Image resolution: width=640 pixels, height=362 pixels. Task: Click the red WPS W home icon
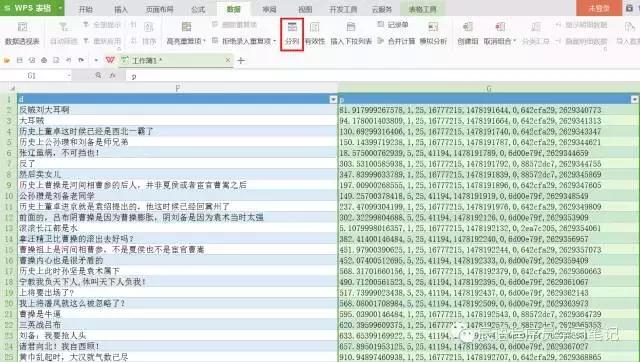[110, 60]
